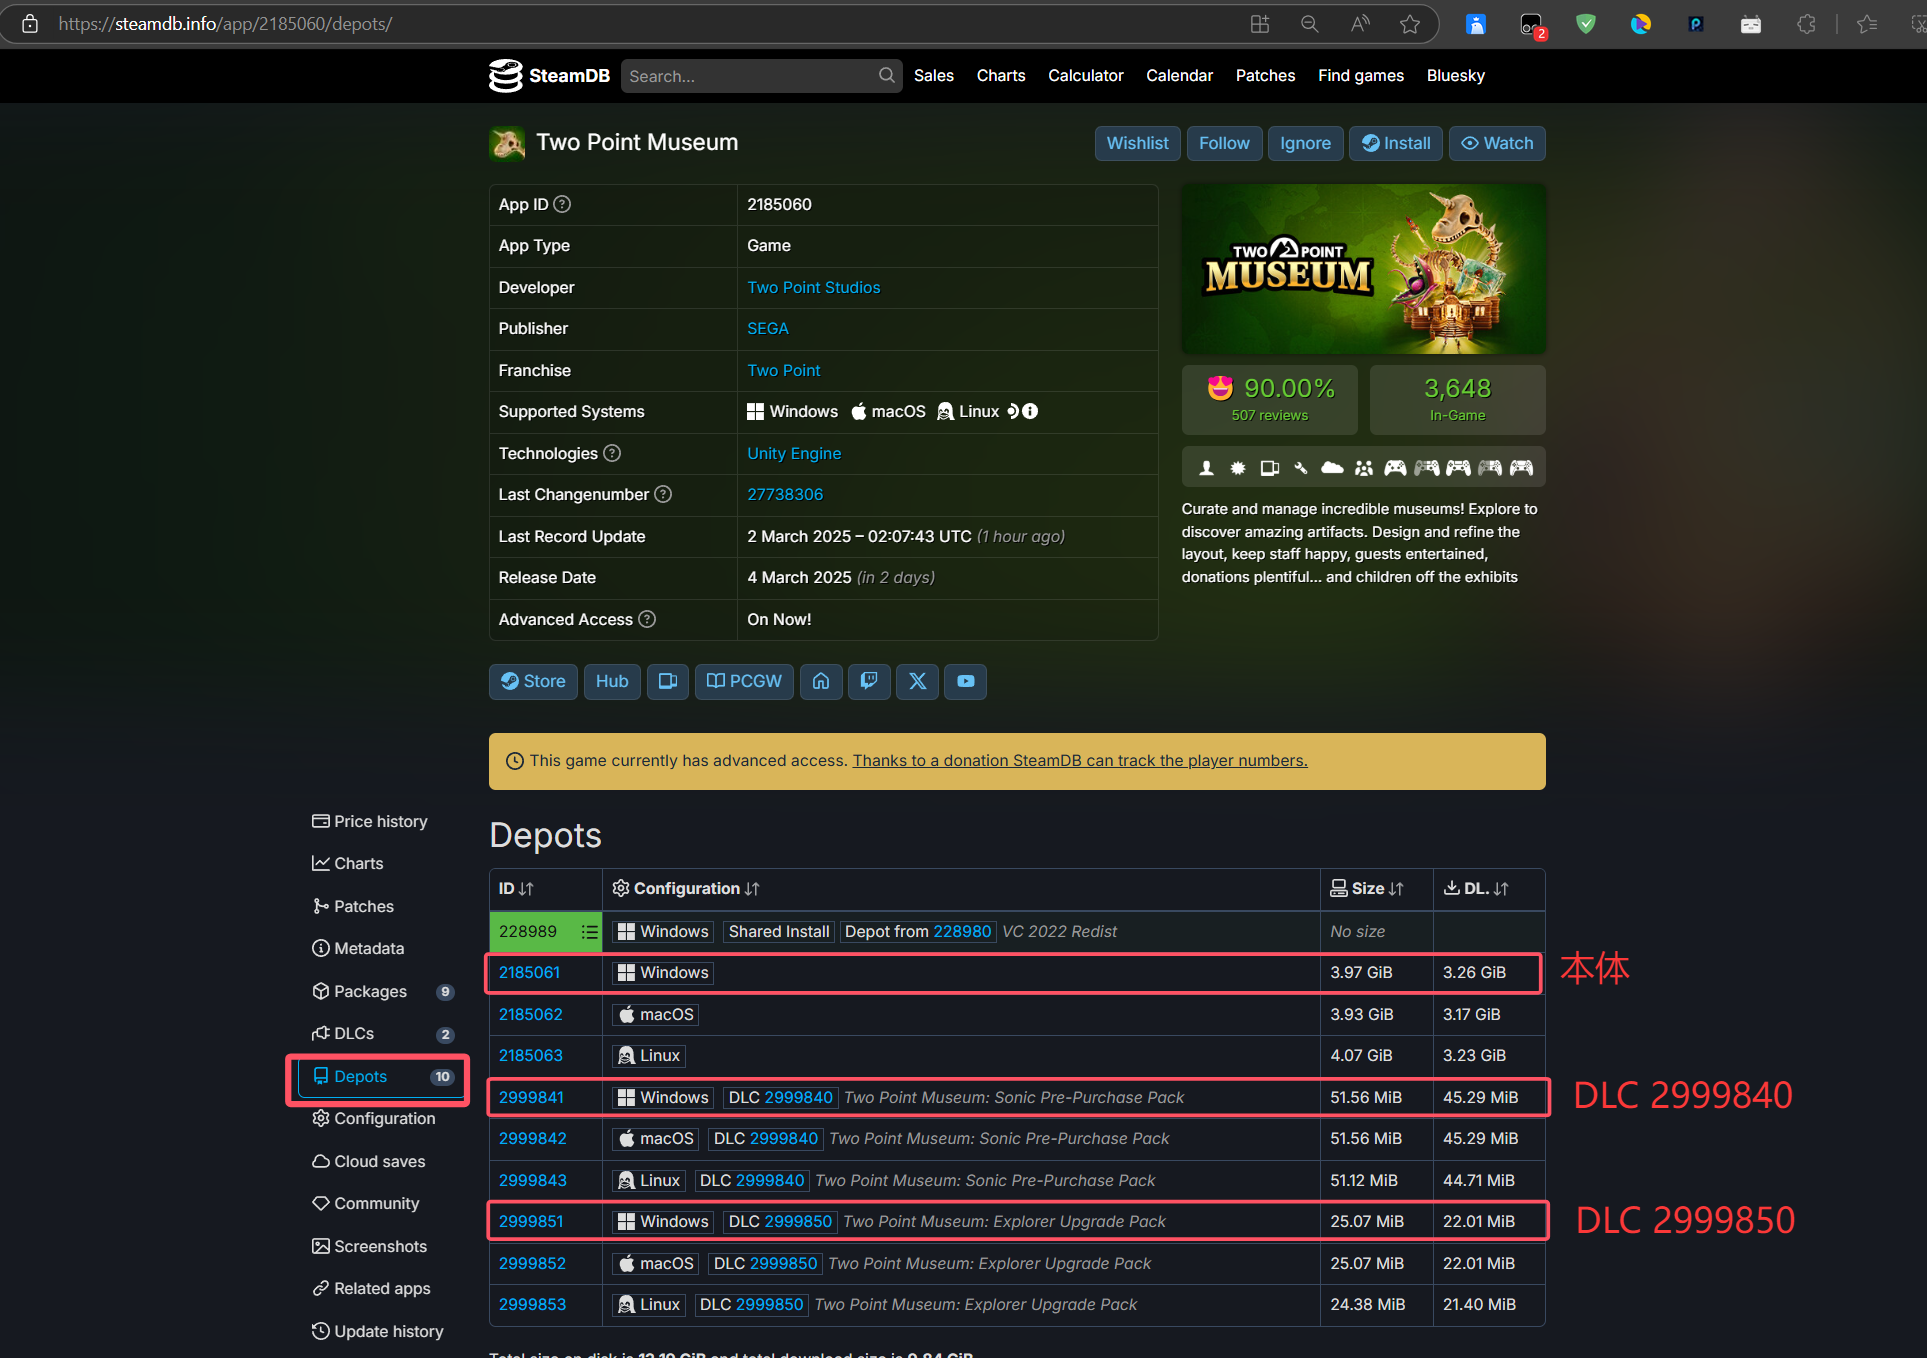Viewport: 1927px width, 1358px height.
Task: Click the site info lock icon
Action: [x=30, y=24]
